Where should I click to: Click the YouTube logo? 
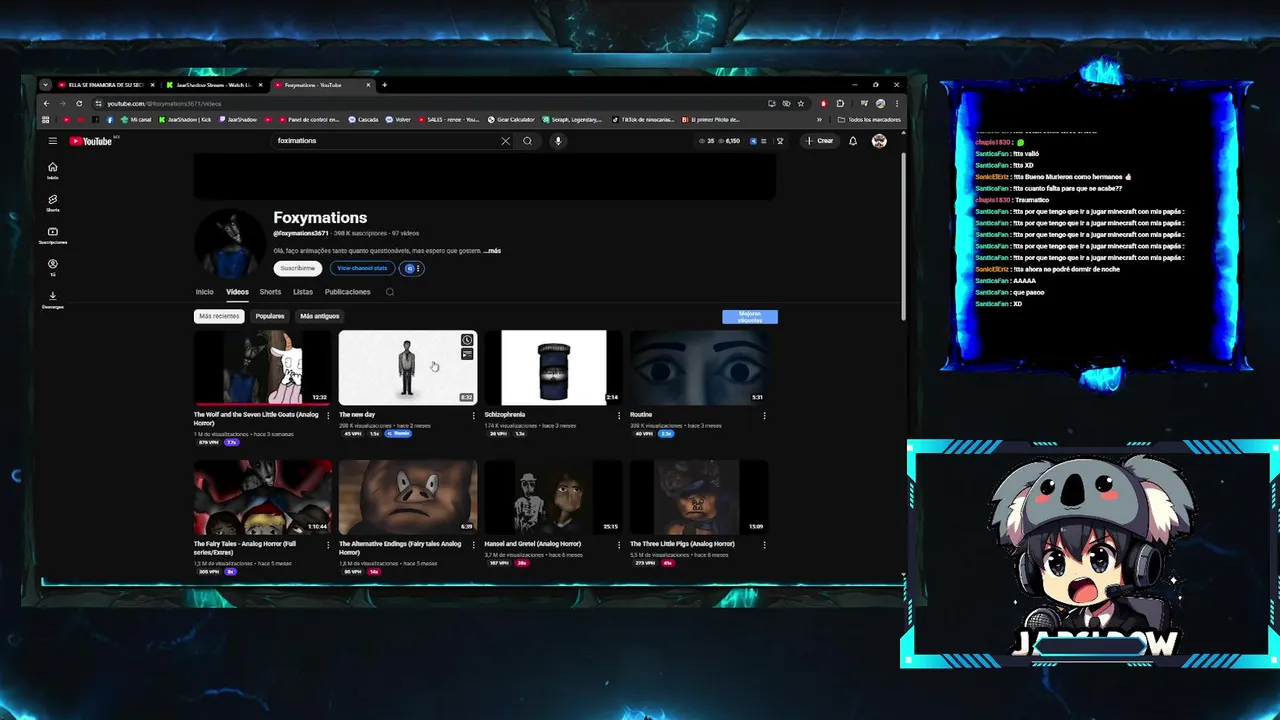click(x=91, y=141)
